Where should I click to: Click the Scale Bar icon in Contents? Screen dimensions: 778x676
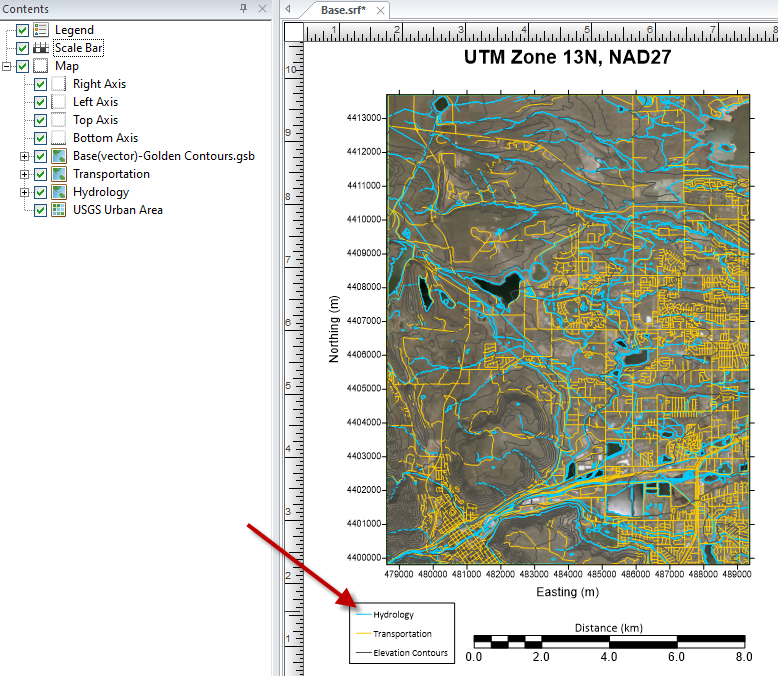(x=41, y=48)
